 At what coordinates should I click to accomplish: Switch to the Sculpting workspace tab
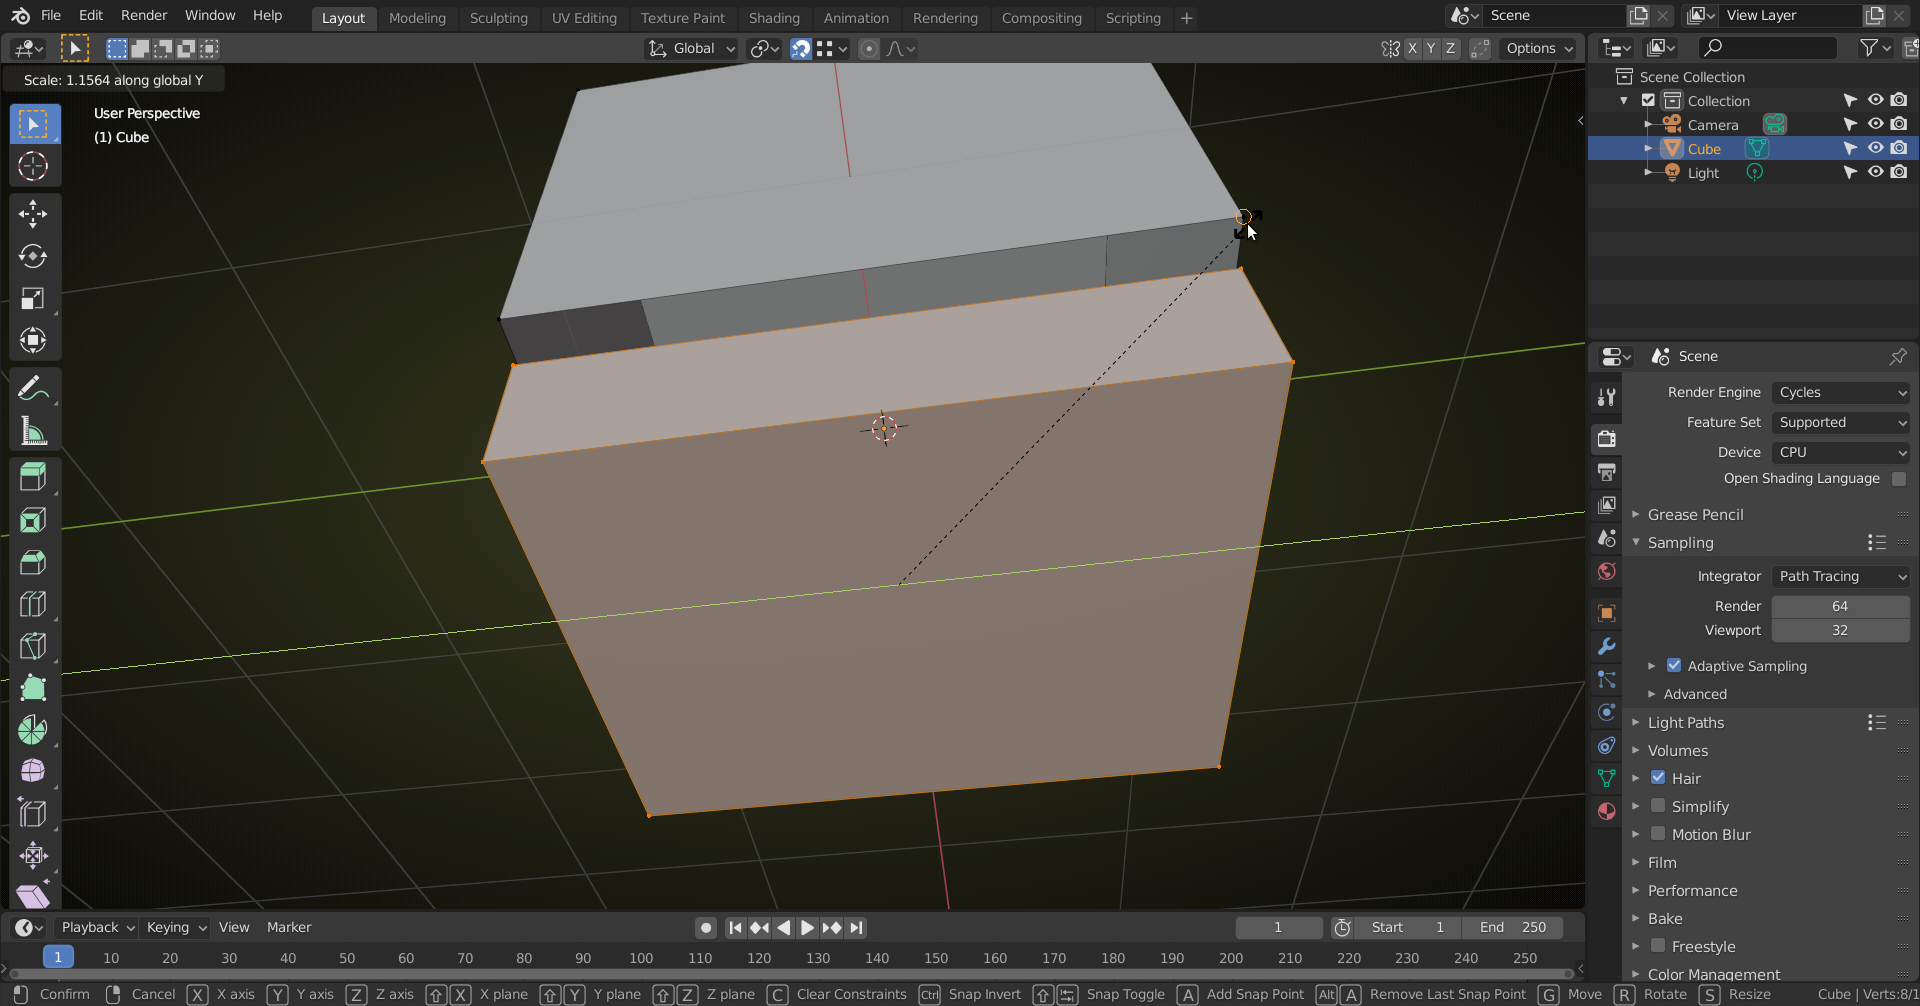pyautogui.click(x=498, y=18)
